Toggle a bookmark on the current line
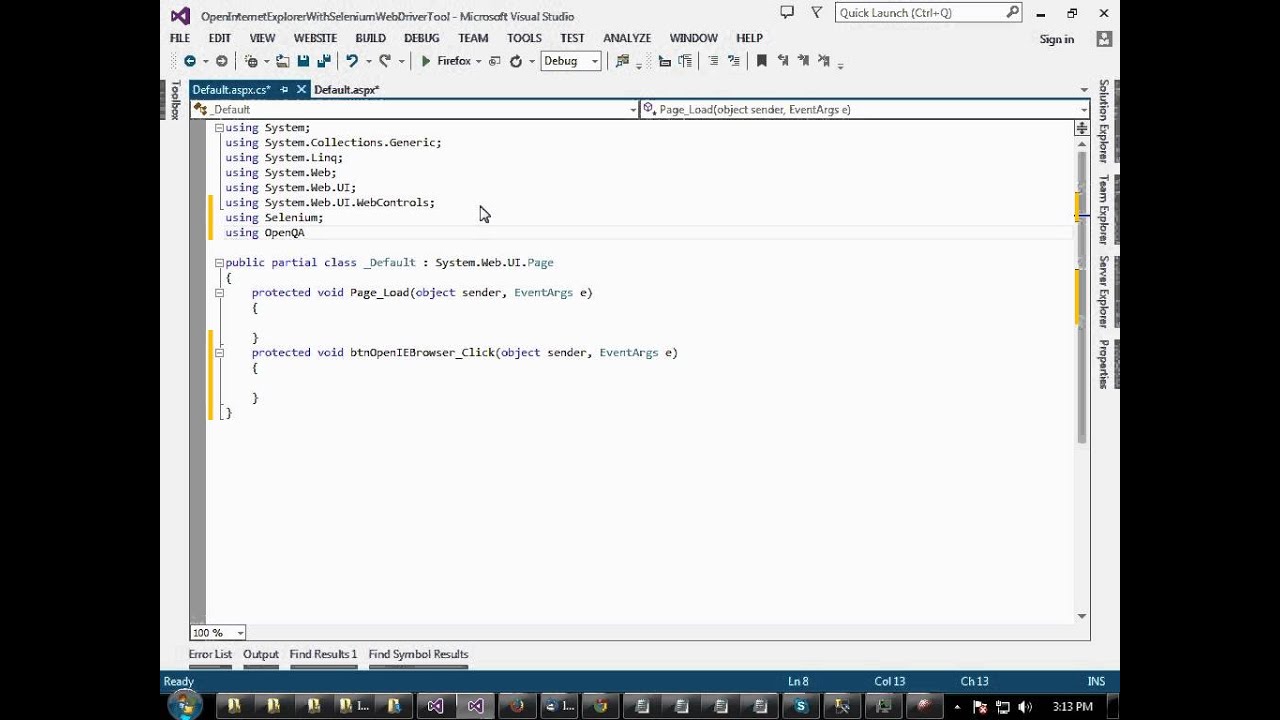Screen dimensions: 1280x720 point(761,61)
